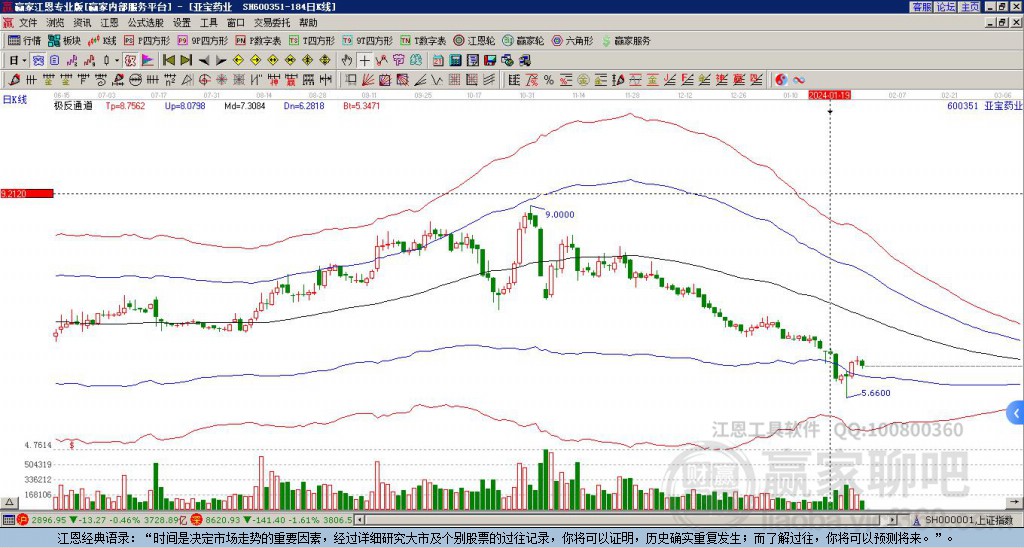1024x548 pixels.
Task: Select the zigzag wave line icon
Action: click(436, 80)
